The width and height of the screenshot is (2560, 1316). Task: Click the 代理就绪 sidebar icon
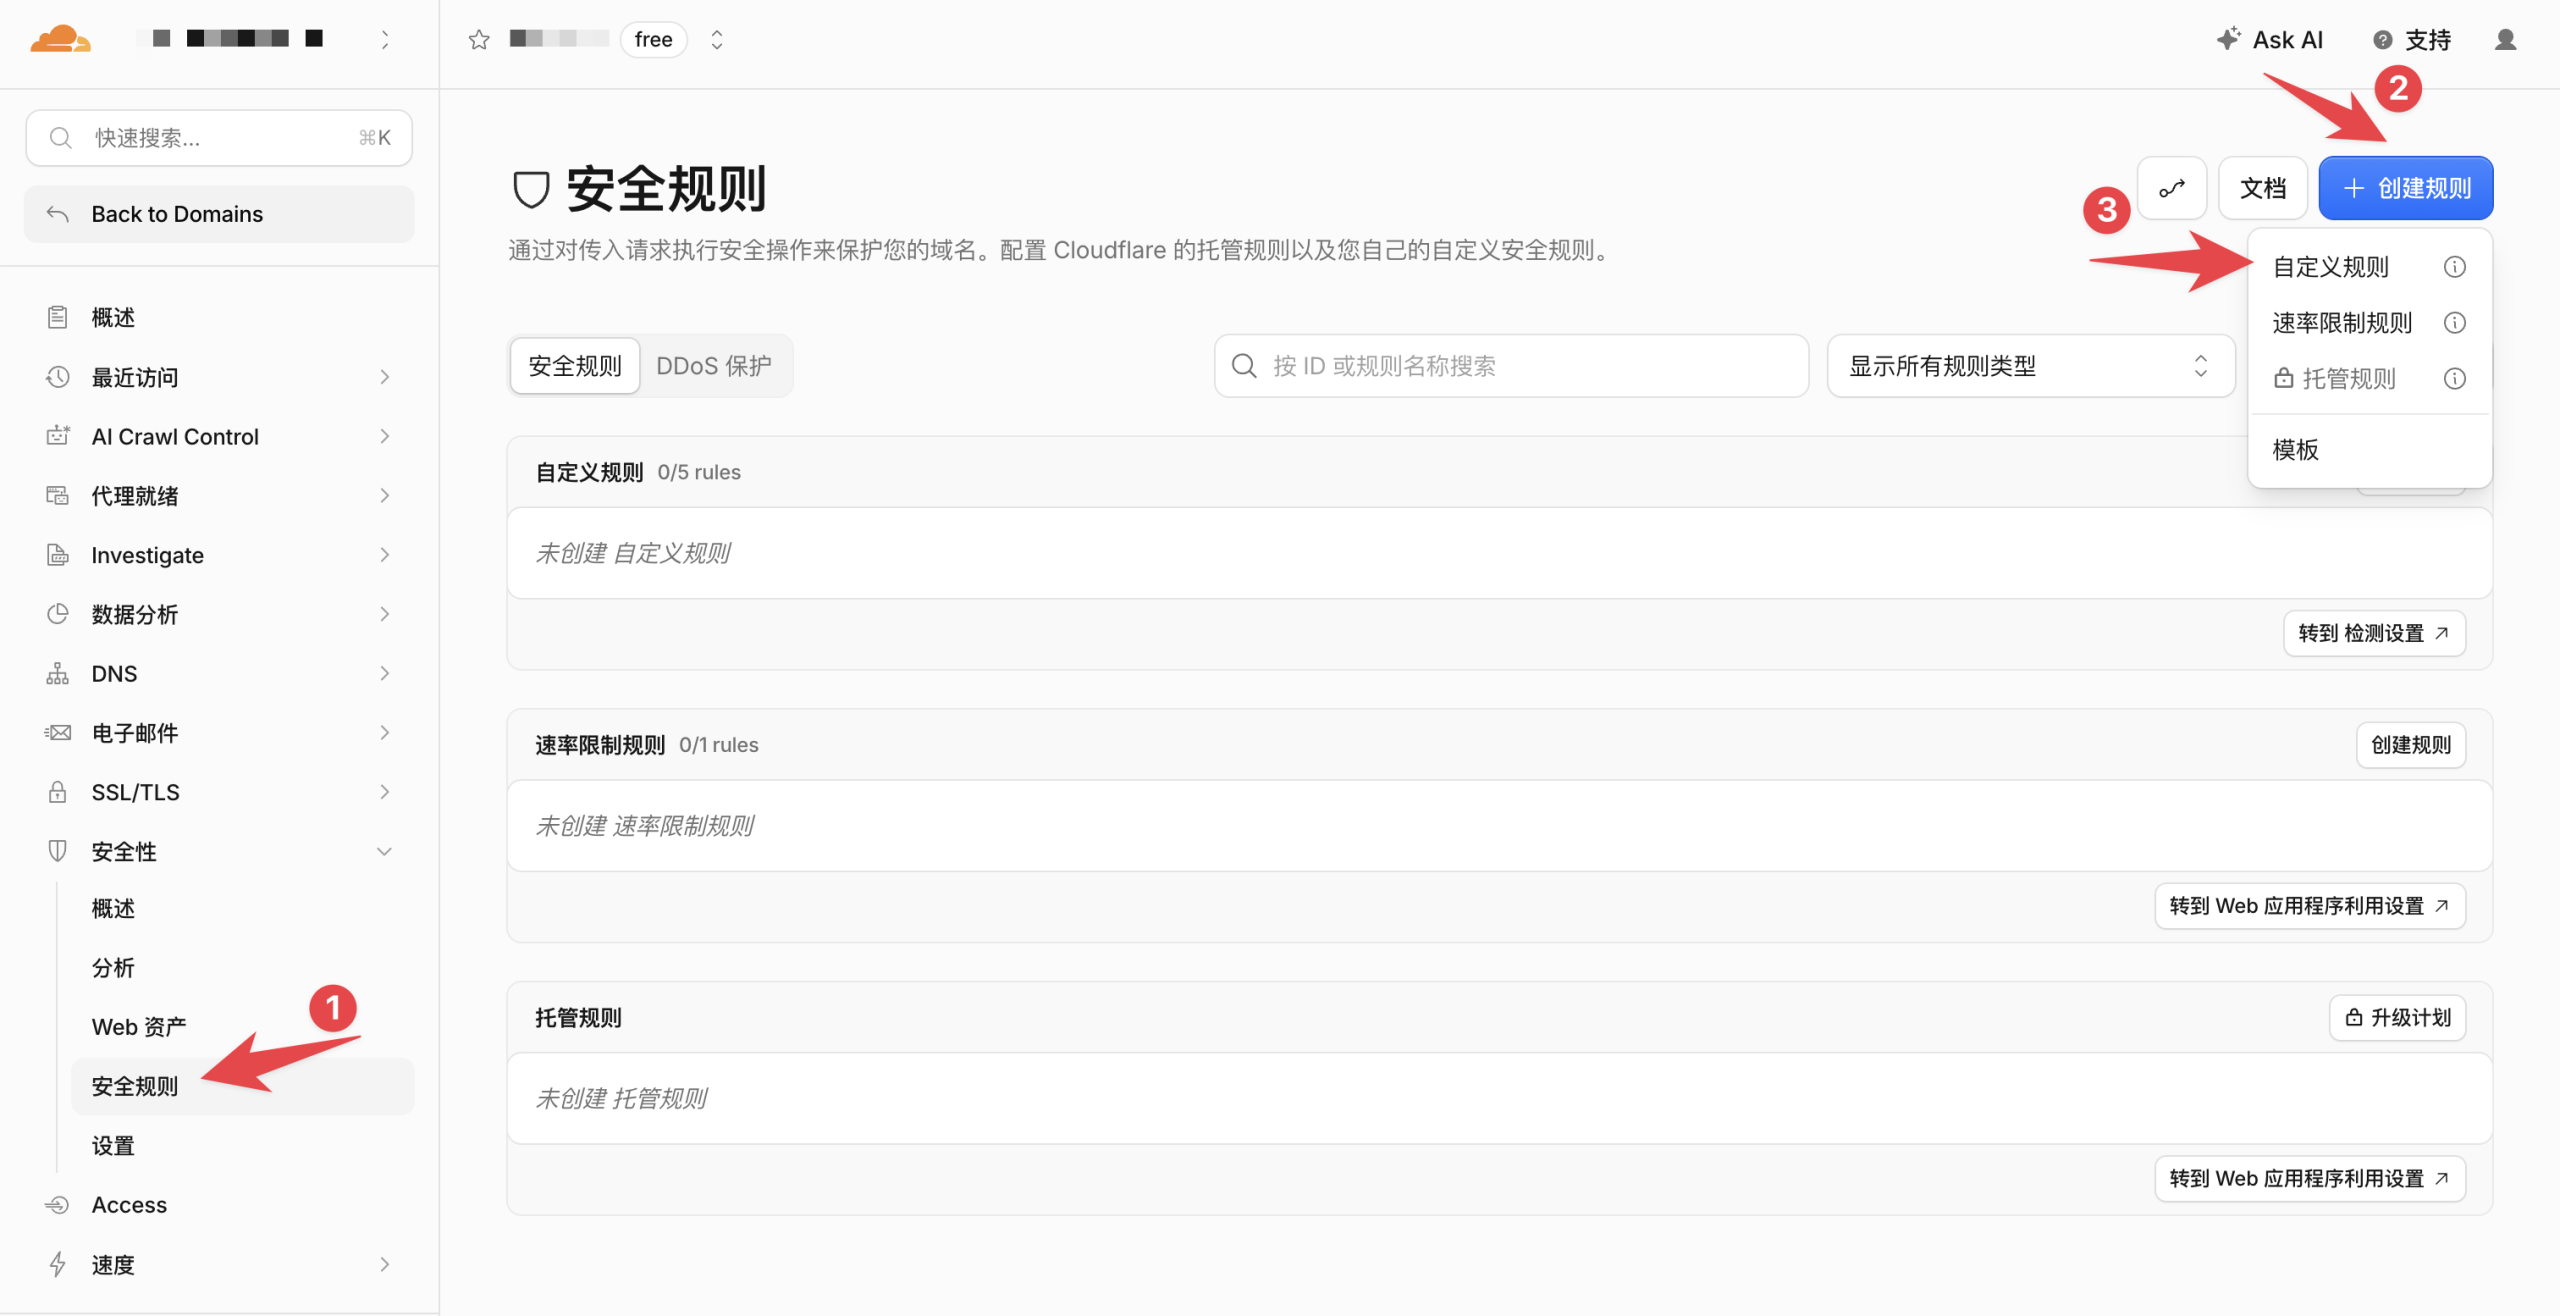[x=58, y=496]
